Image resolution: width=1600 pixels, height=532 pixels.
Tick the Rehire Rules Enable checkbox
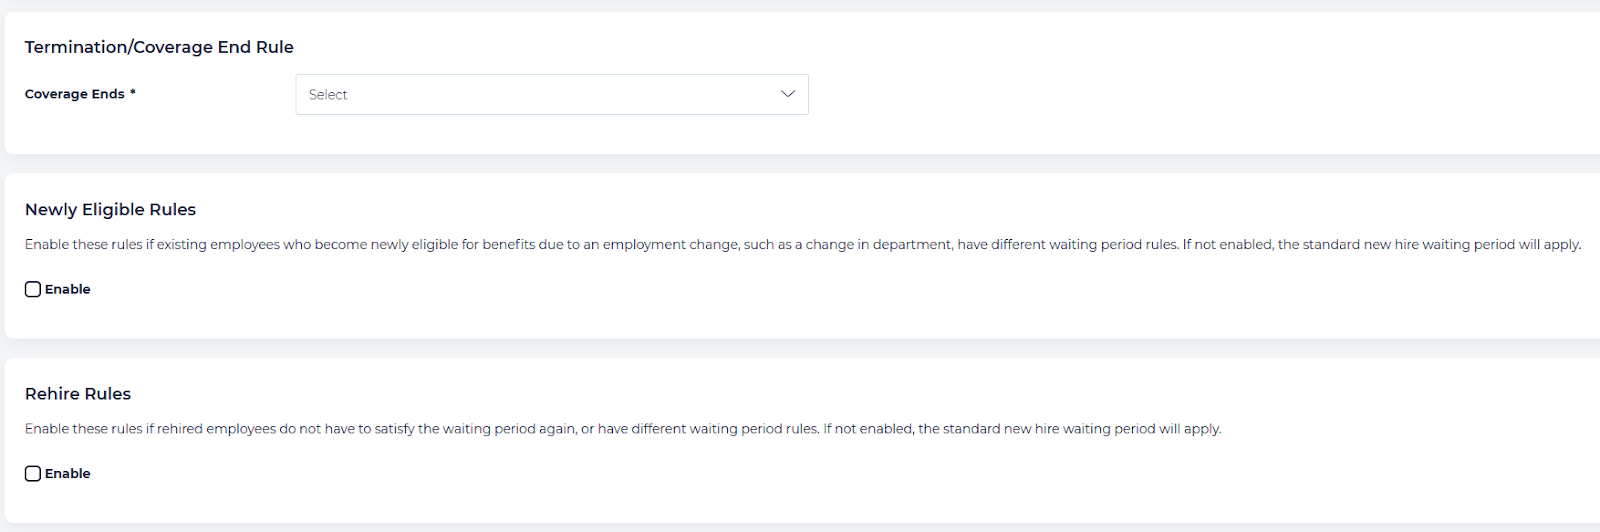[x=33, y=473]
